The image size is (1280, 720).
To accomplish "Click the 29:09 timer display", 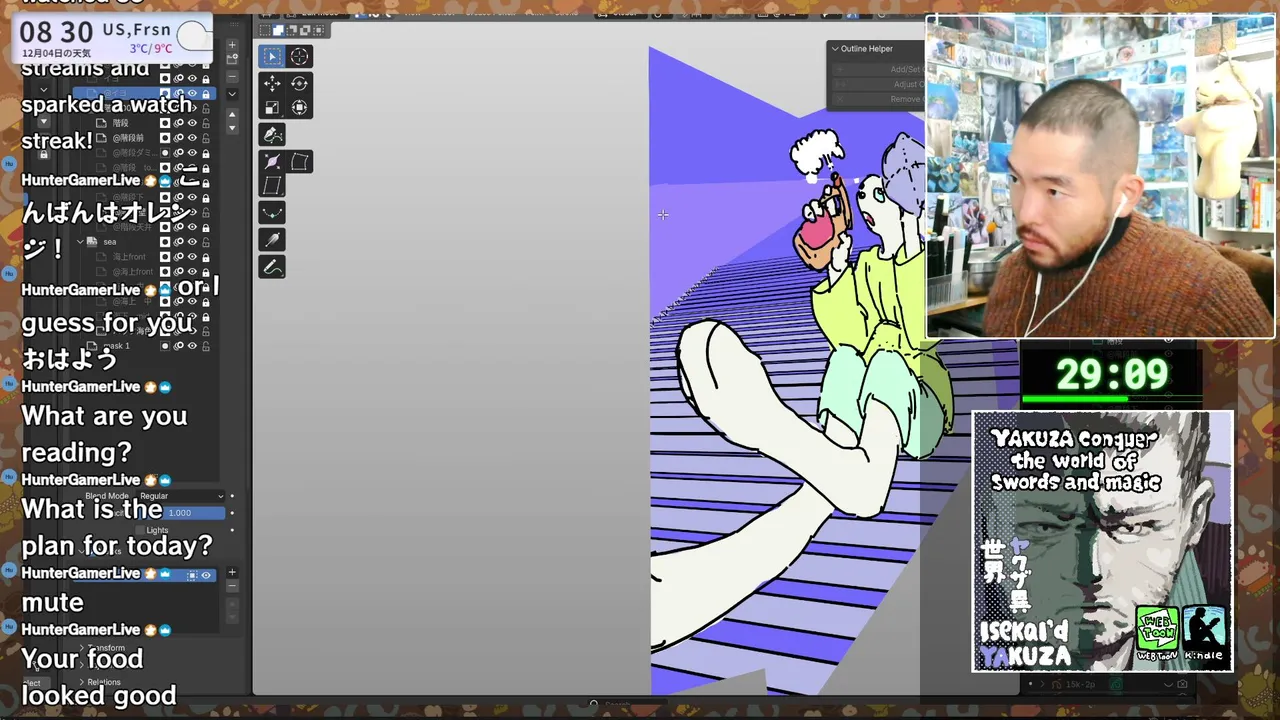I will point(1111,375).
